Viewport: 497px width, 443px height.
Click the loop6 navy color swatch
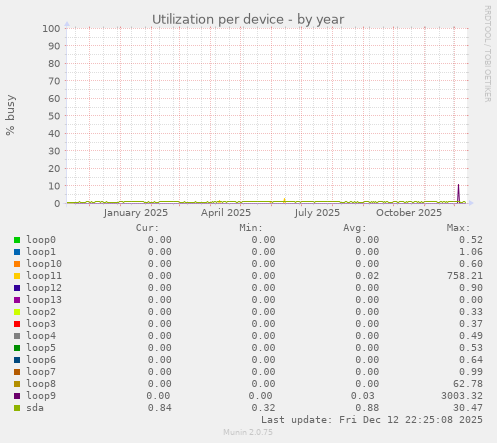(17, 360)
